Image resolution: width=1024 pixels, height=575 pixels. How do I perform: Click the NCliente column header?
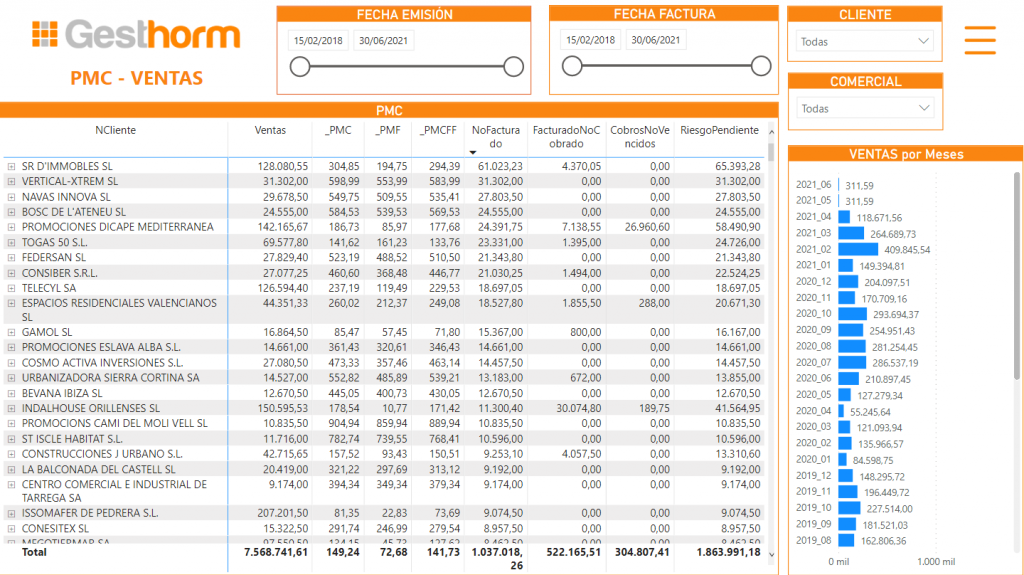[x=115, y=130]
